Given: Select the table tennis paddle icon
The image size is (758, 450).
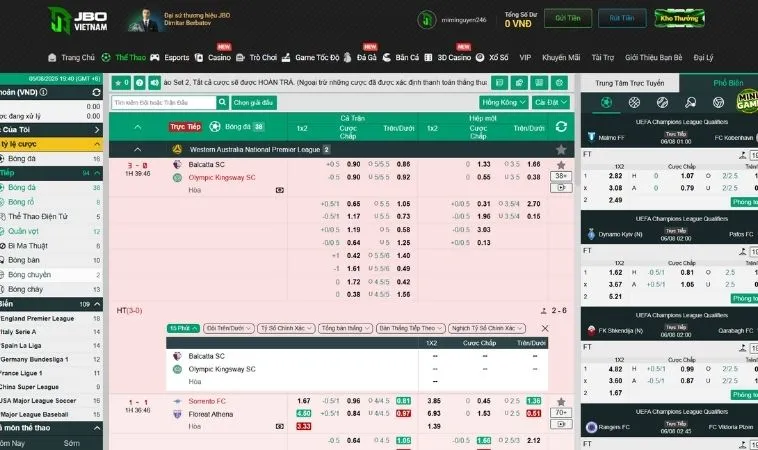Looking at the screenshot, I should [x=690, y=102].
